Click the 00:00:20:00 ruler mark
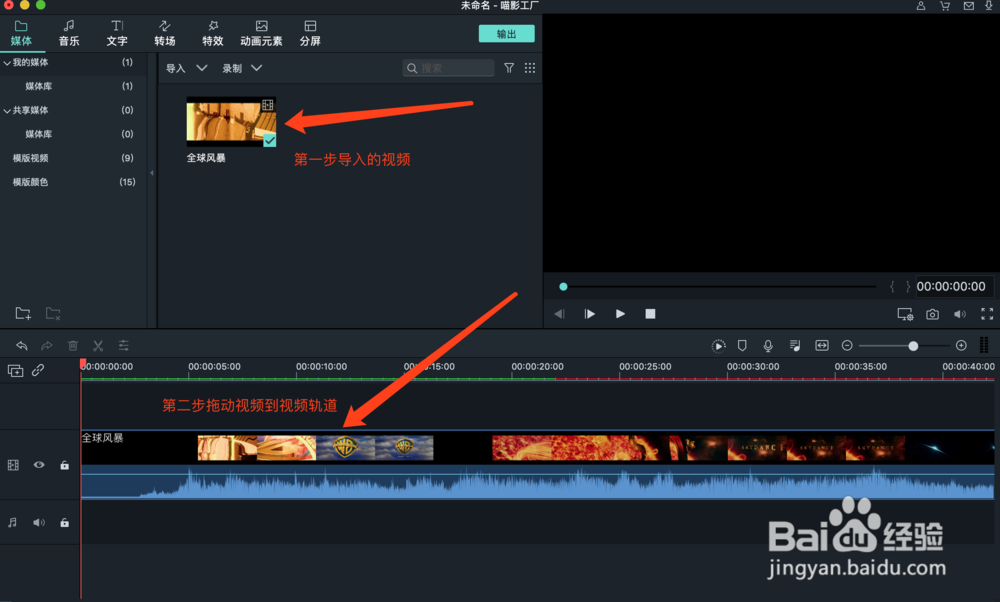Screen dimensions: 1000x602 pyautogui.click(x=537, y=367)
